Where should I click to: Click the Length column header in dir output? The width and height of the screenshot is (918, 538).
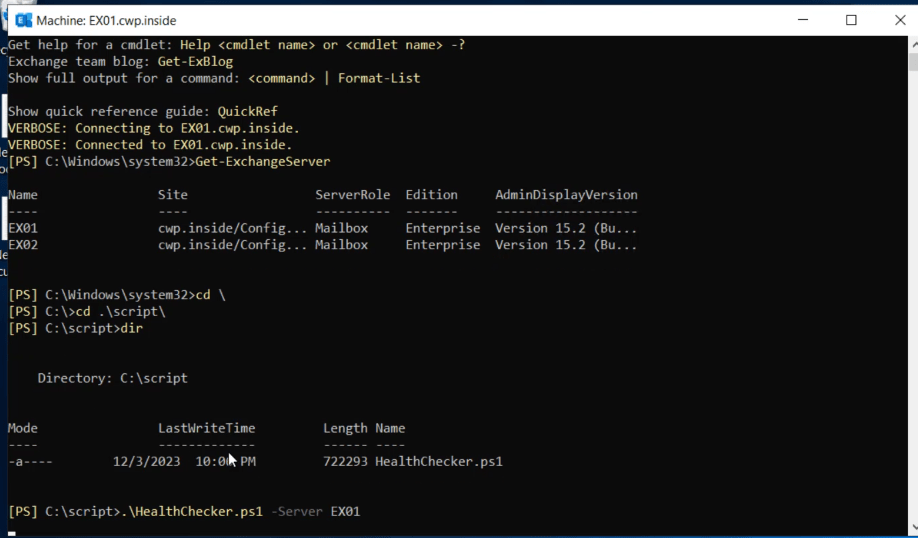(345, 428)
